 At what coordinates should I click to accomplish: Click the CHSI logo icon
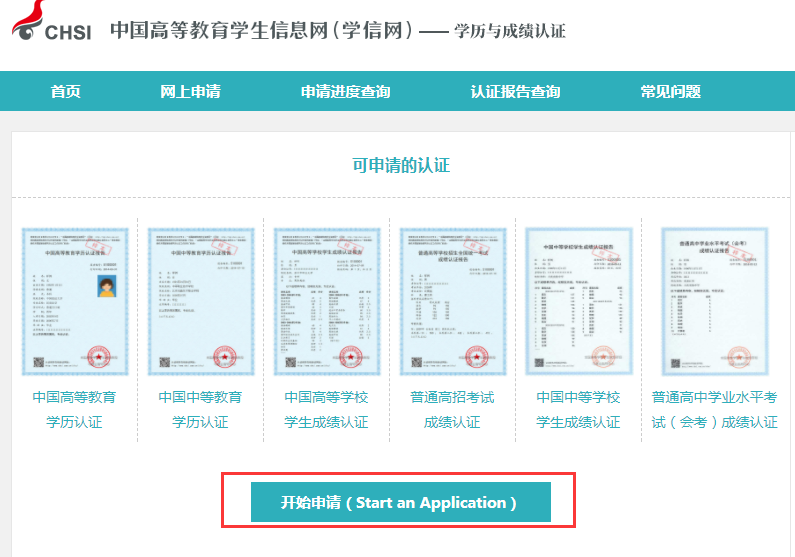52,24
